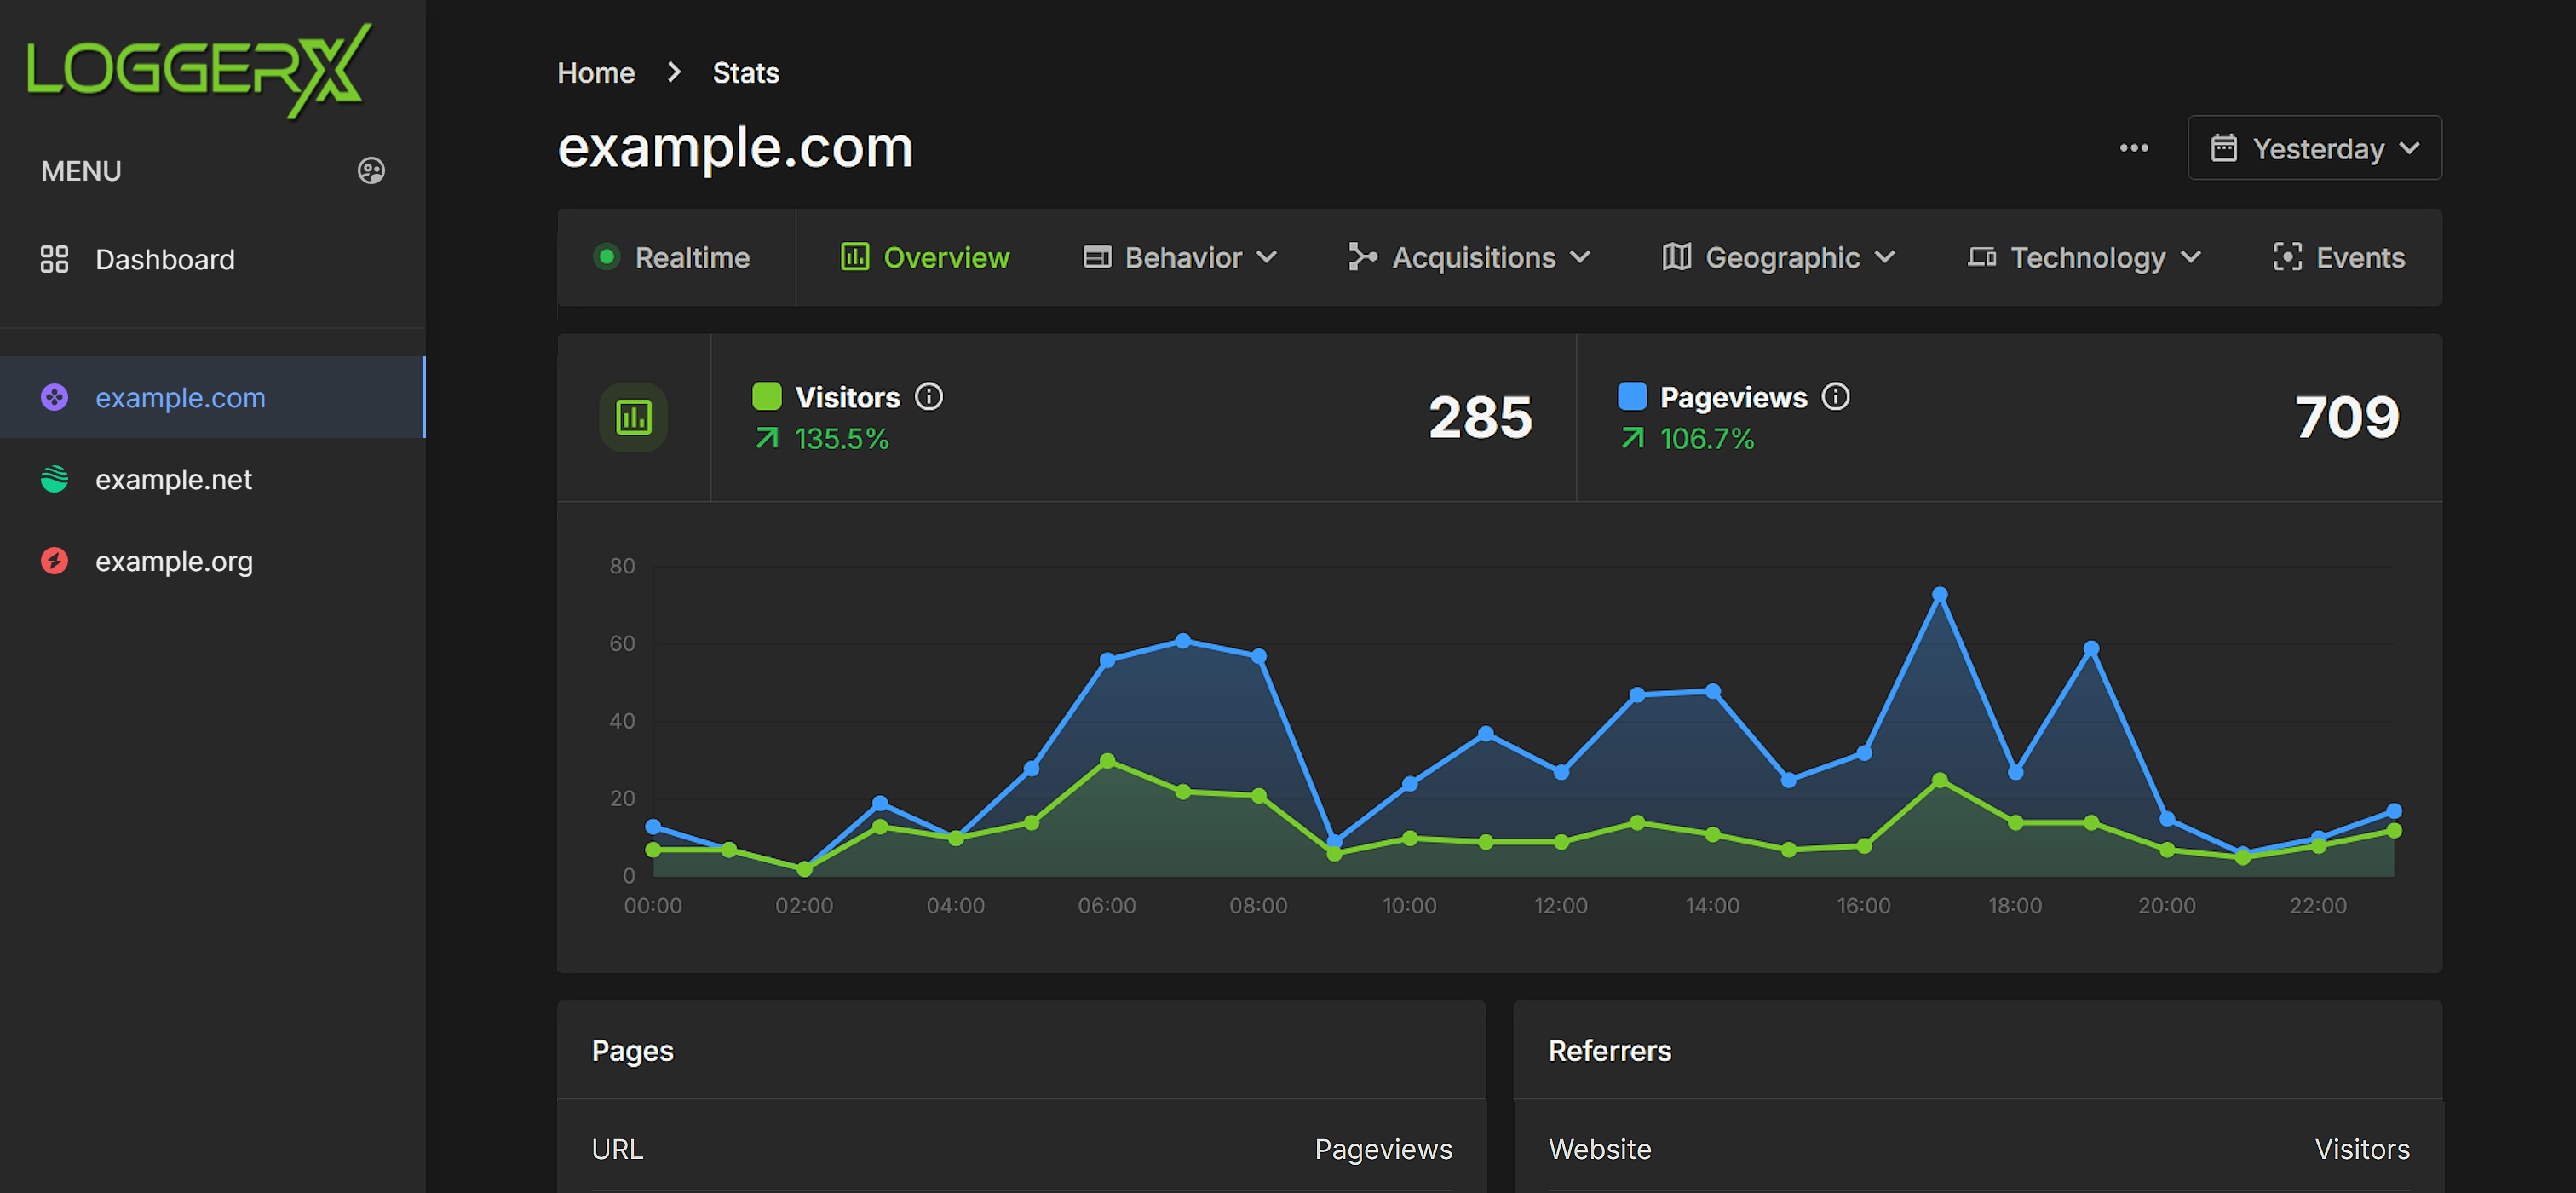Expand the Geographic dropdown menu

1778,257
